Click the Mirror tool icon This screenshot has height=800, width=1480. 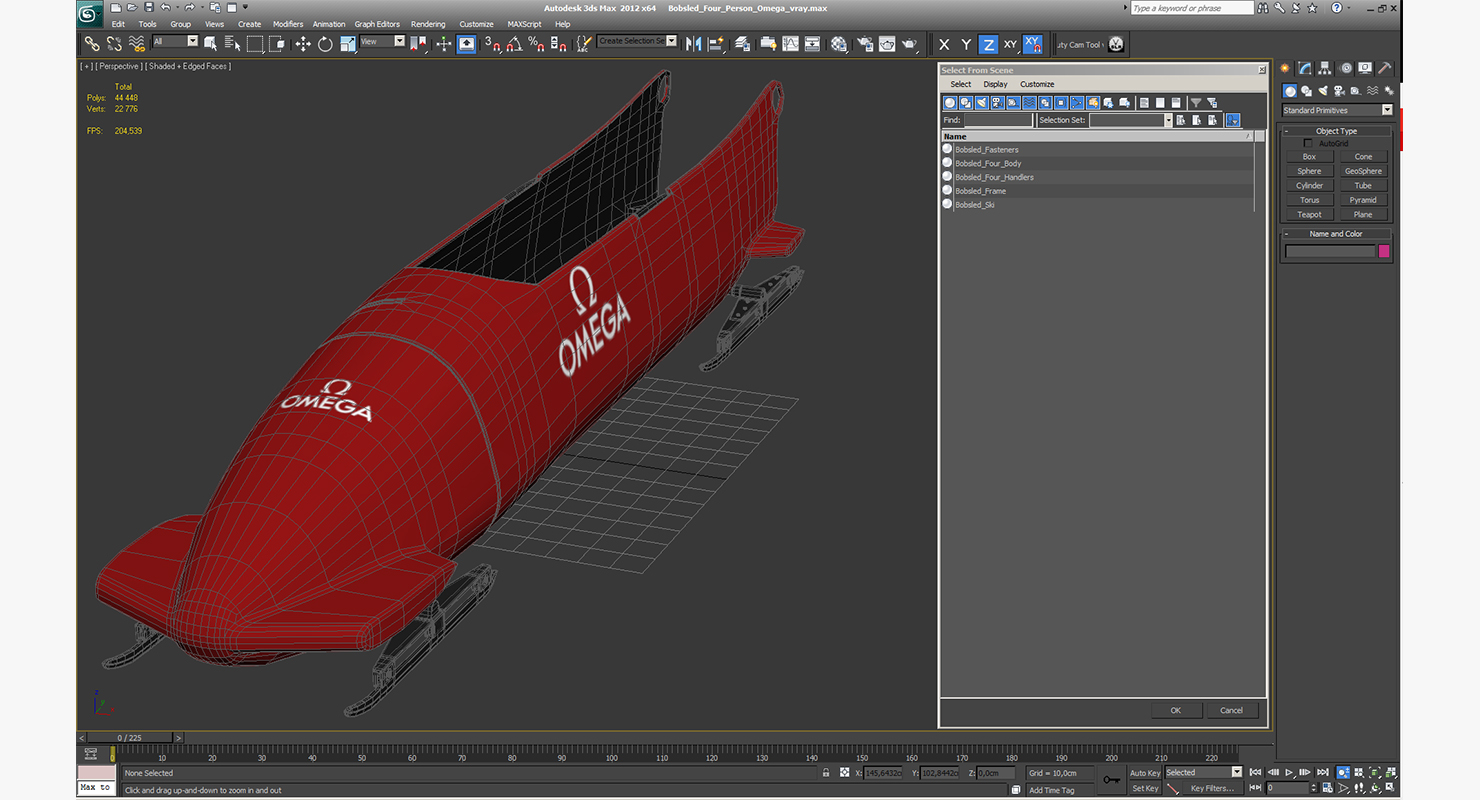[x=693, y=44]
